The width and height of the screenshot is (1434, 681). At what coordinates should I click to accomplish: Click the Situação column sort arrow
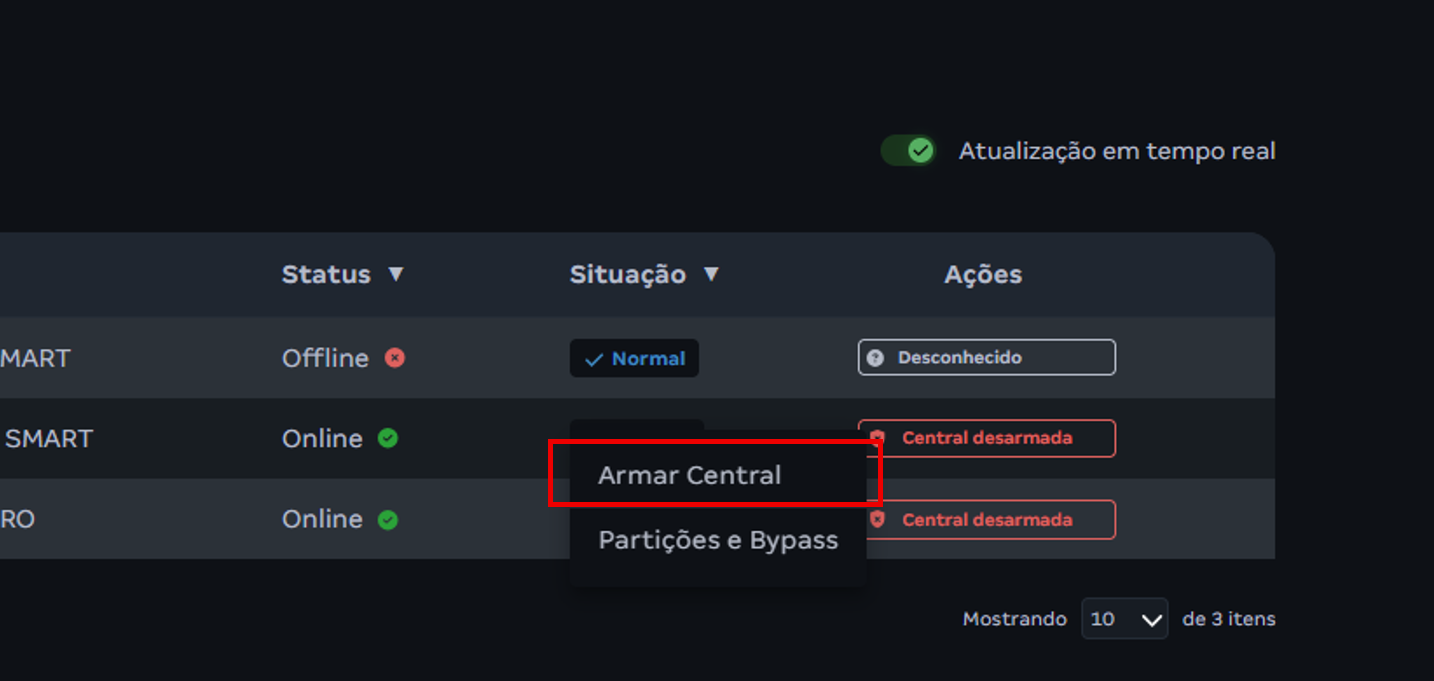(x=711, y=274)
